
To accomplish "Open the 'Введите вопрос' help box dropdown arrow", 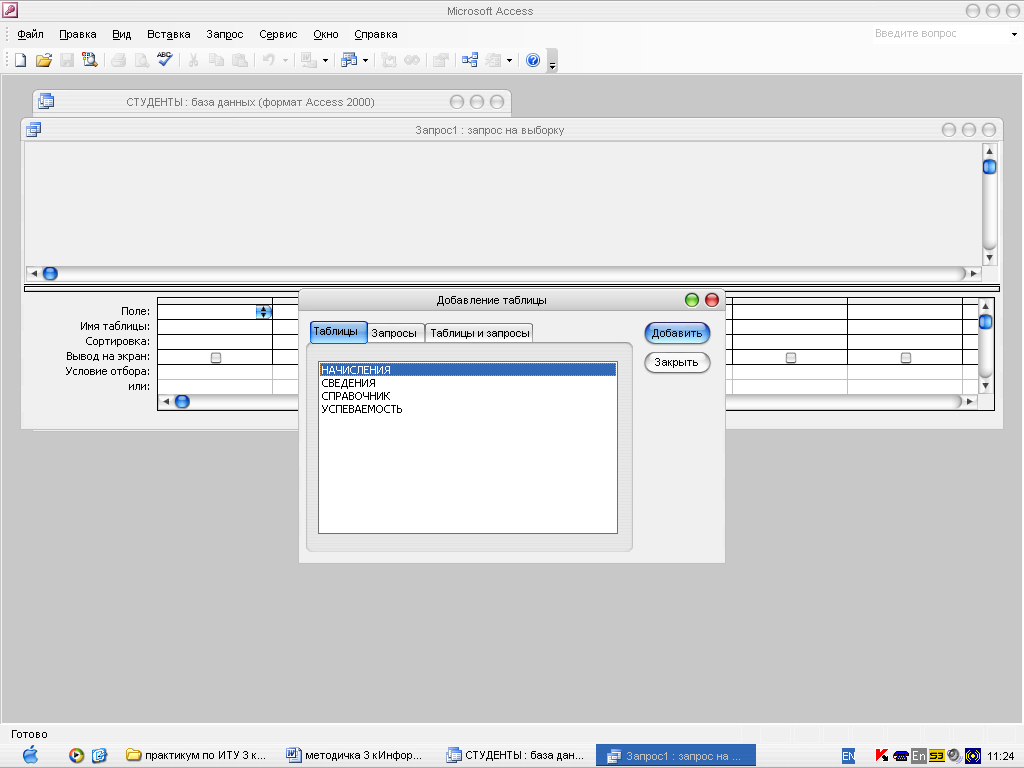I will pos(1014,34).
